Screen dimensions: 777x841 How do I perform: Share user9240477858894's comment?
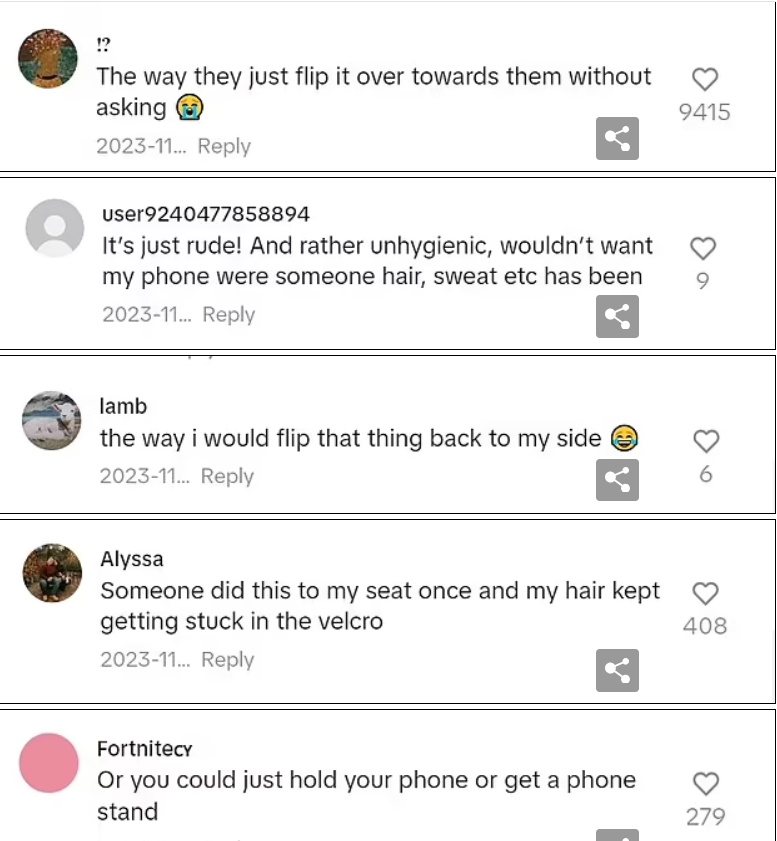click(x=617, y=316)
